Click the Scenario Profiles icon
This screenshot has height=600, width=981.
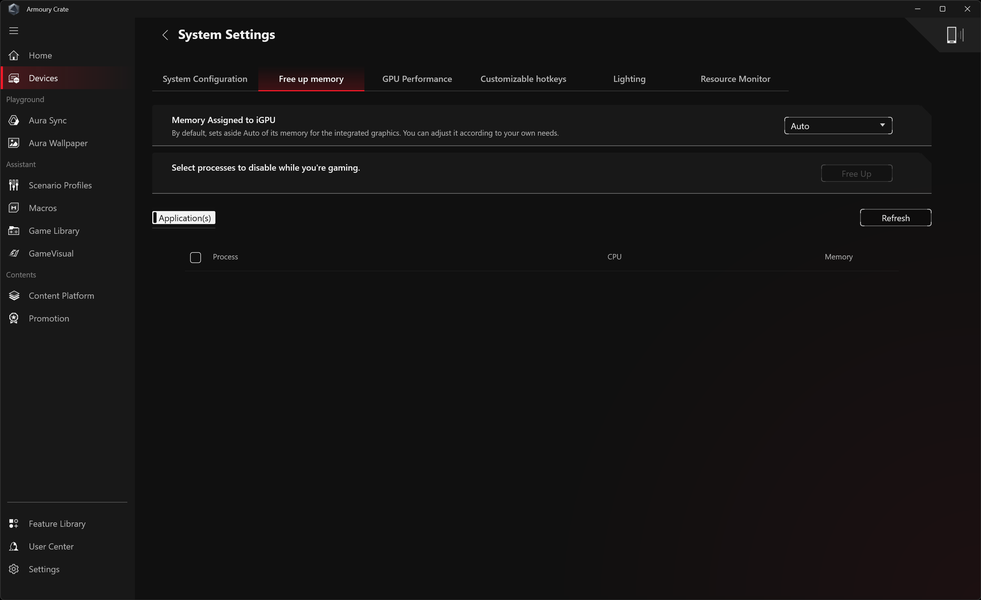[x=13, y=185]
